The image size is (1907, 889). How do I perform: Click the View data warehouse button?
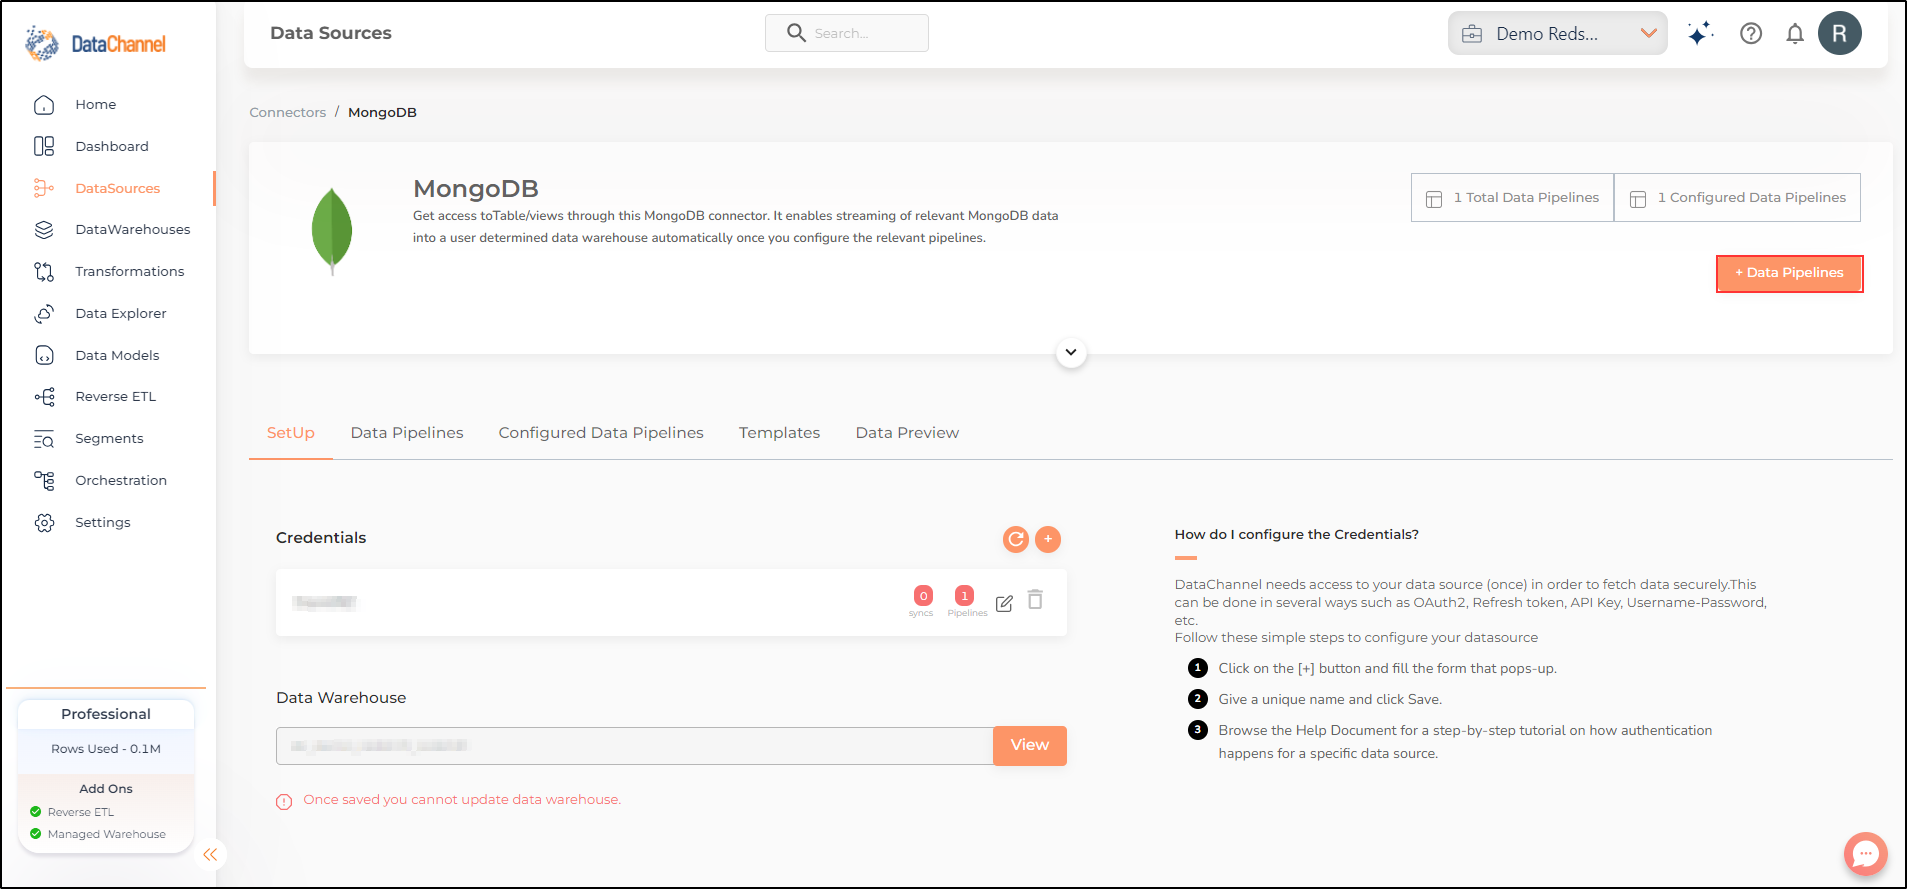1030,745
